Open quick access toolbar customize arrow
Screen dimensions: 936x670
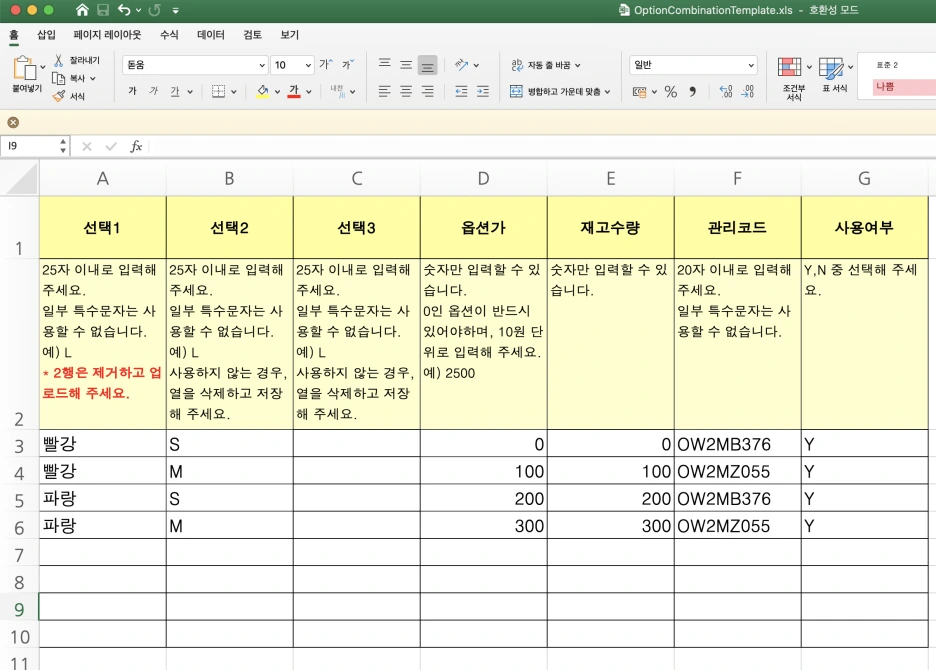[176, 10]
